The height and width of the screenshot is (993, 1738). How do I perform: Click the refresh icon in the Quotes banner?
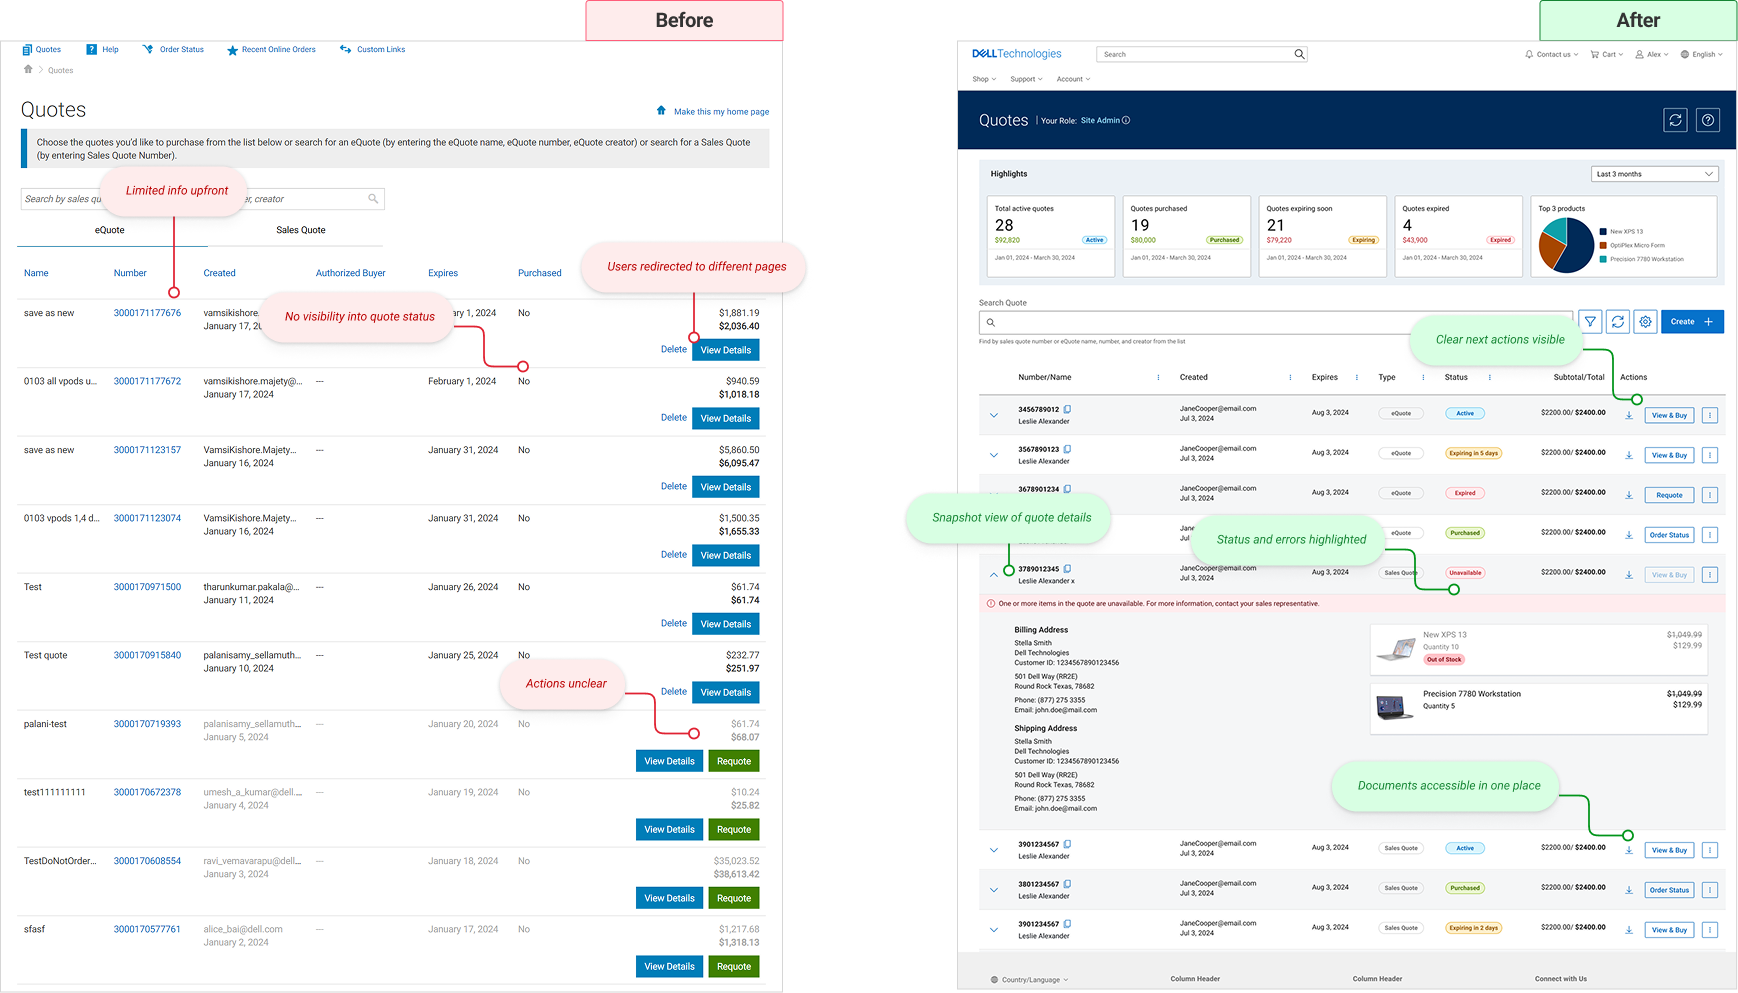[x=1676, y=120]
